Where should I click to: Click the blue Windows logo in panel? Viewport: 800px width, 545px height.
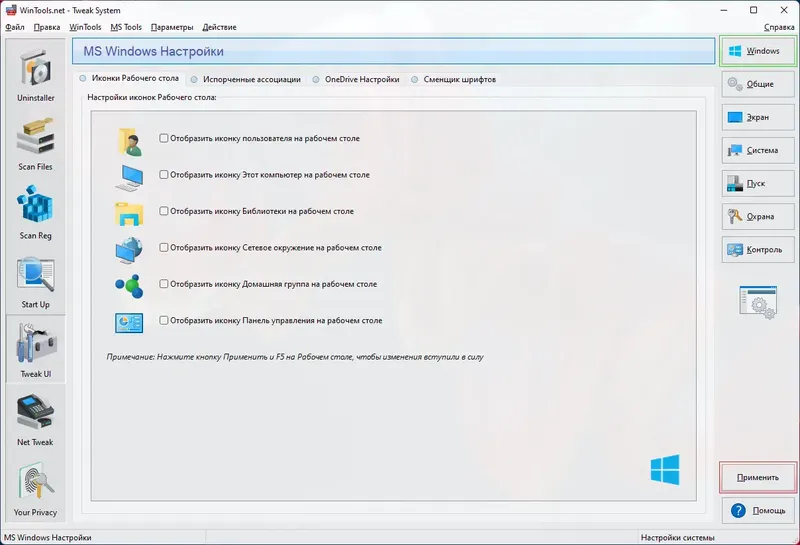point(665,469)
